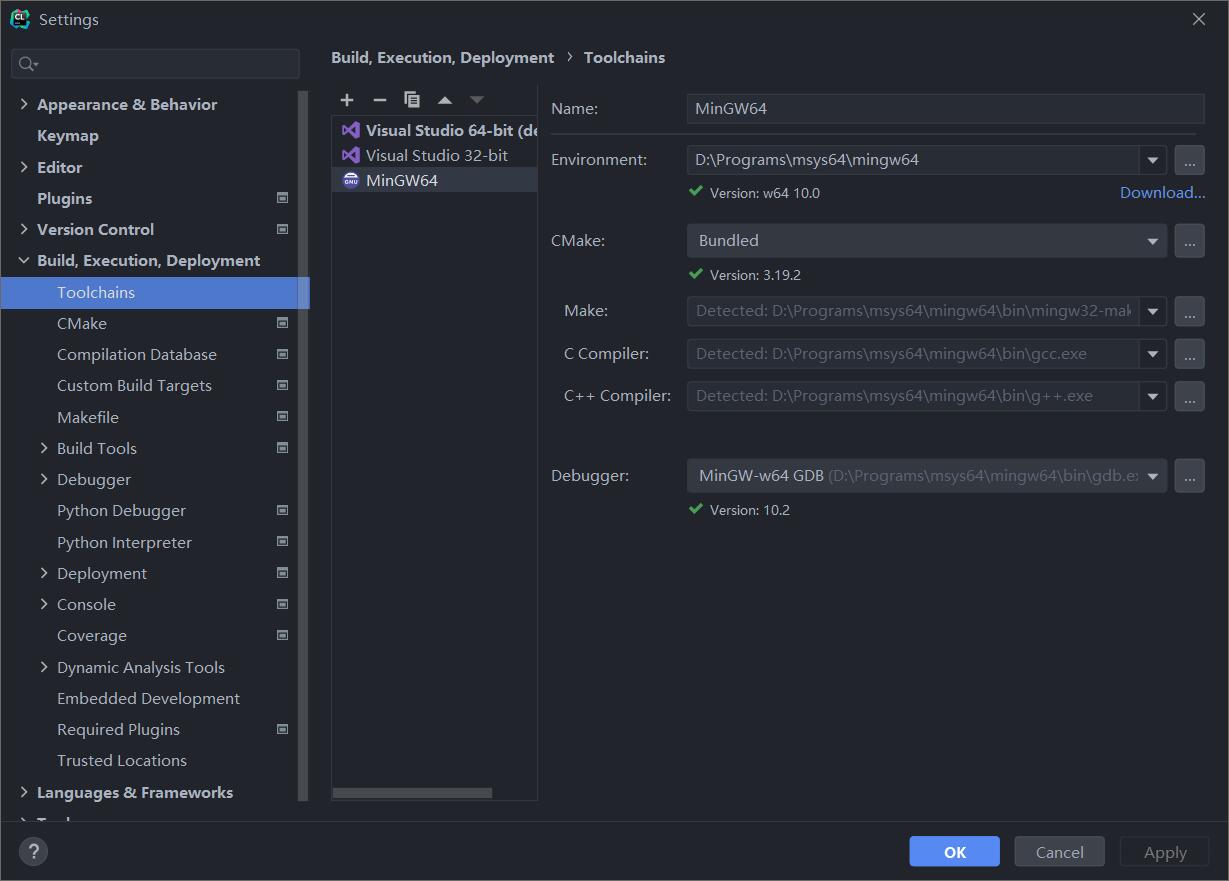Move toolchain down in the list
The height and width of the screenshot is (881, 1229).
477,100
